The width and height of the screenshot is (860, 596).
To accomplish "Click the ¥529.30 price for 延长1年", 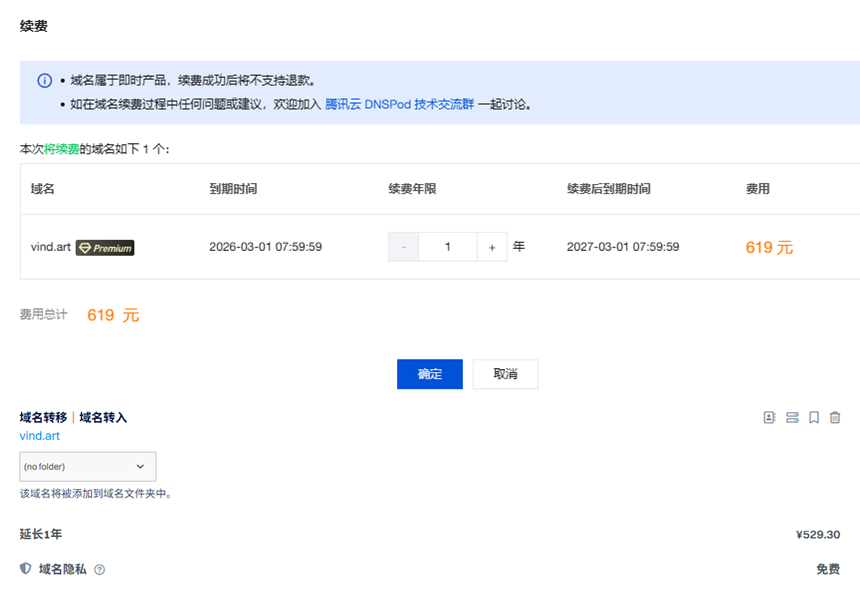I will 818,535.
